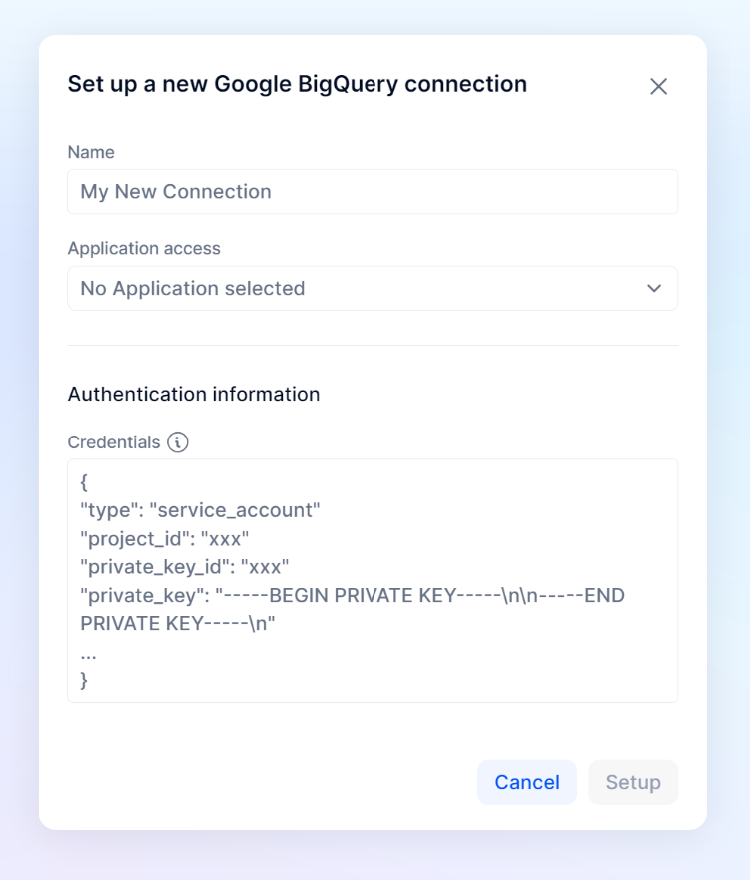Close the BigQuery connection dialog with X
The height and width of the screenshot is (880, 750).
(658, 86)
